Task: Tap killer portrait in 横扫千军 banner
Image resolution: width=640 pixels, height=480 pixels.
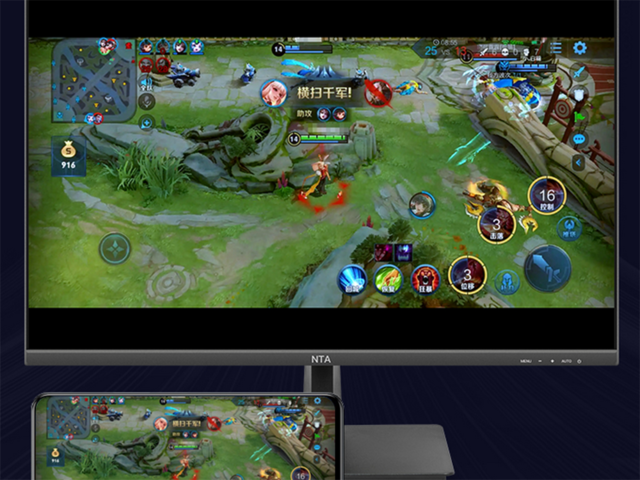Action: coord(273,93)
